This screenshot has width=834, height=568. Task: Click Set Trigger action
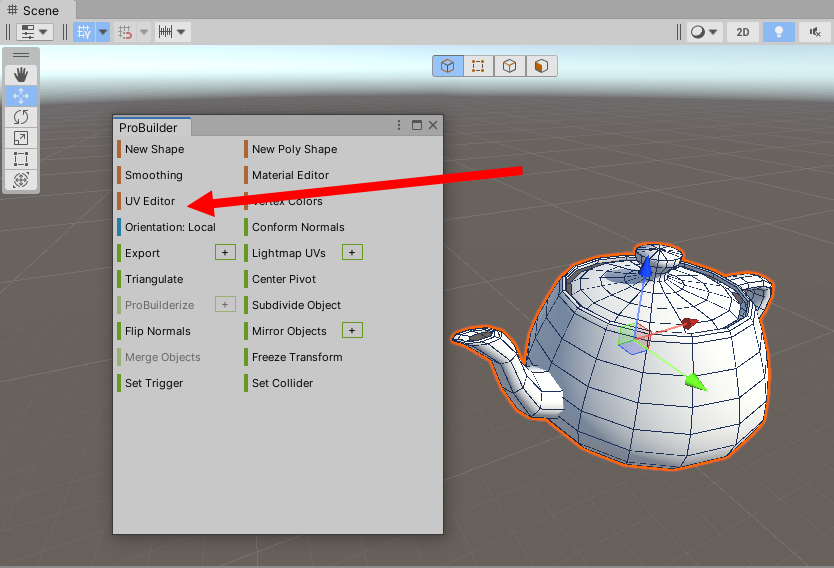(154, 384)
